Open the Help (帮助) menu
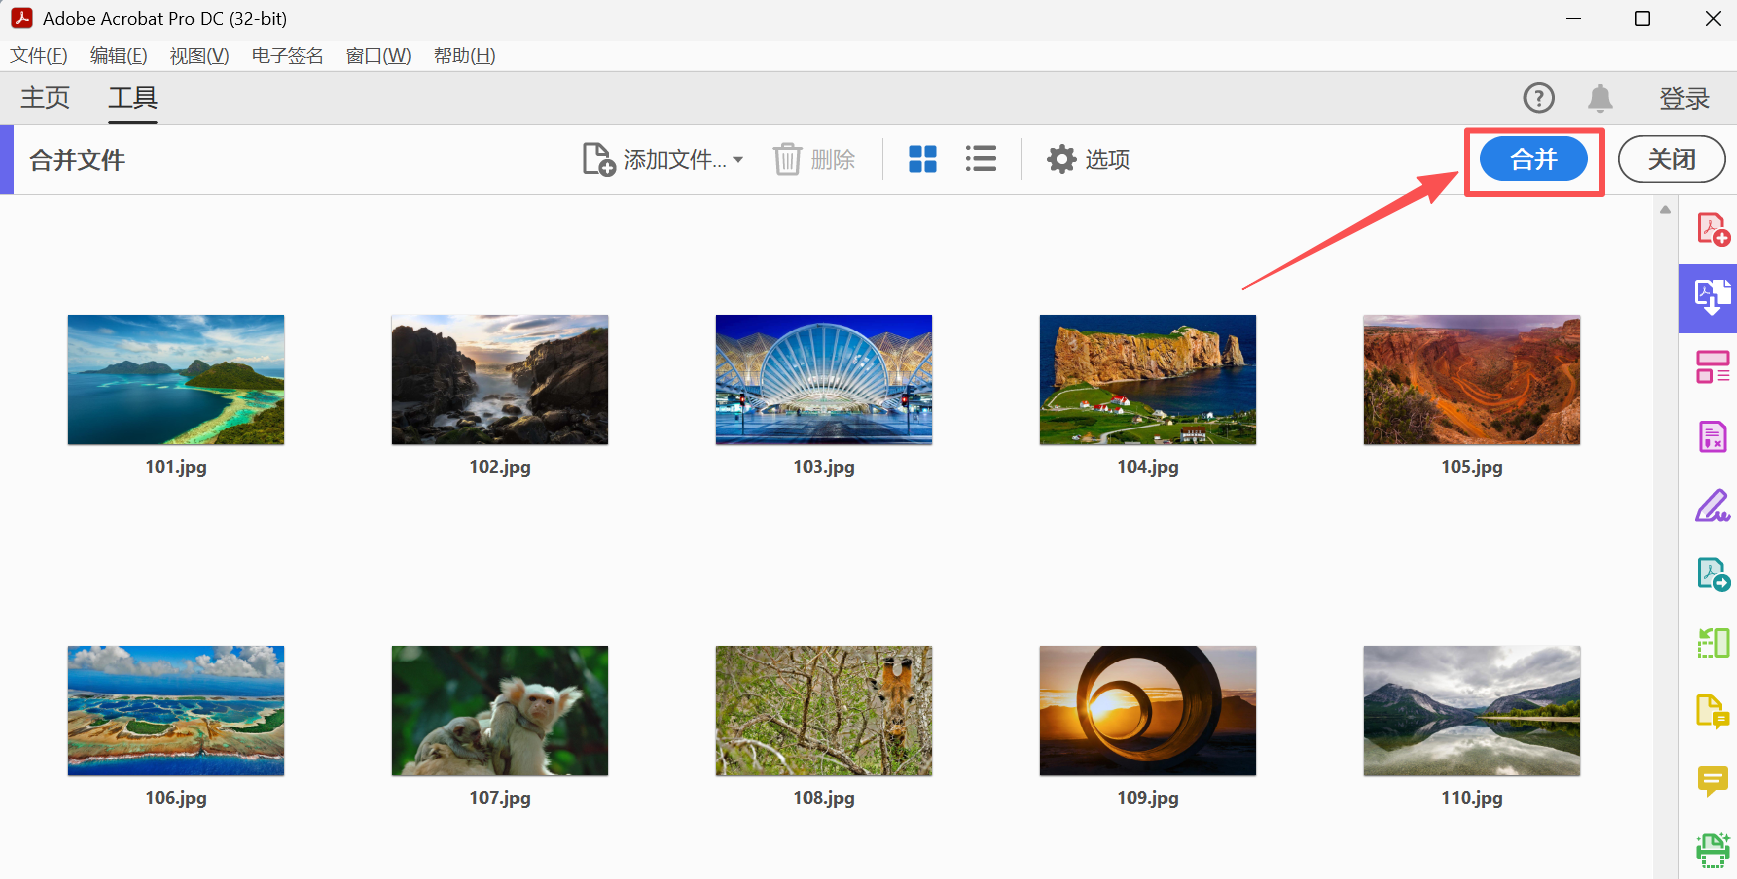This screenshot has width=1737, height=879. [464, 56]
